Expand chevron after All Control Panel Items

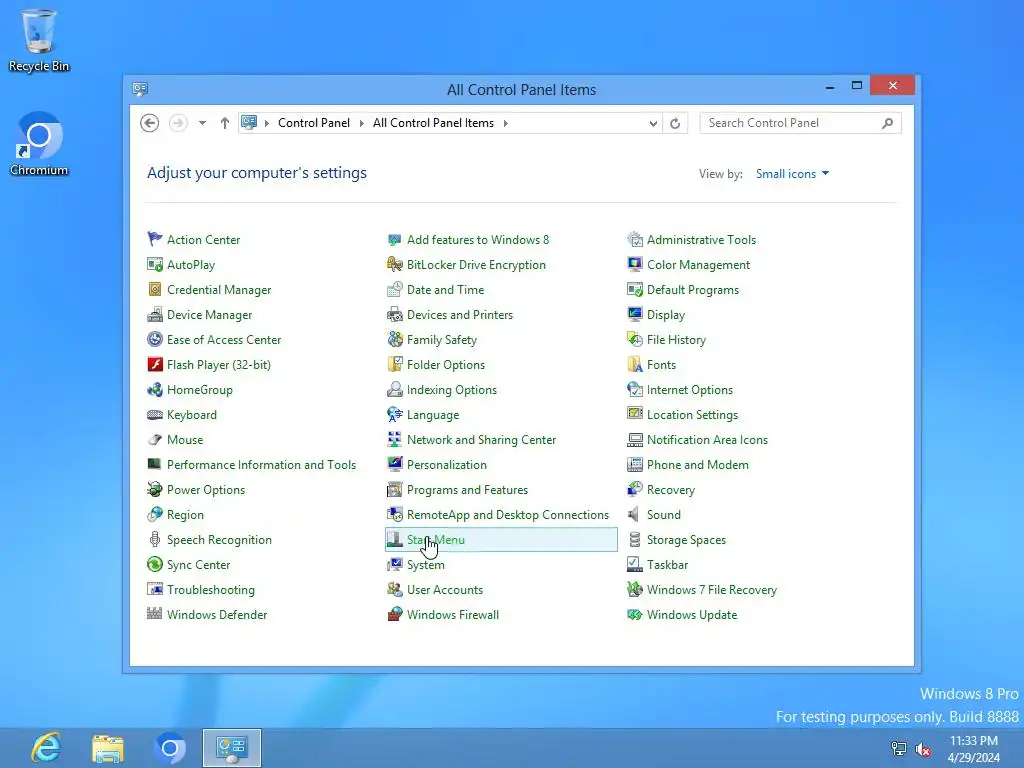[x=505, y=123]
